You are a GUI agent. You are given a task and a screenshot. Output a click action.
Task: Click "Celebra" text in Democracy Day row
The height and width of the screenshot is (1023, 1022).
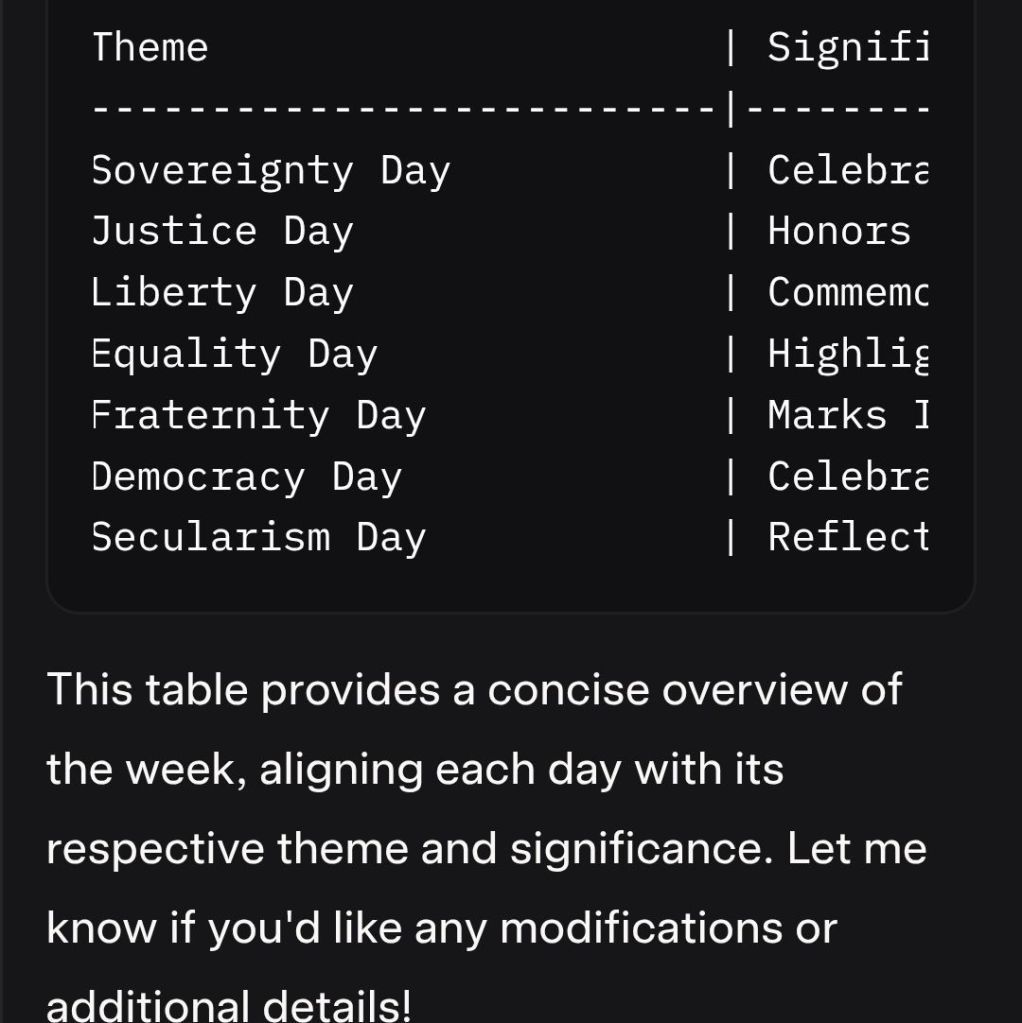pyautogui.click(x=848, y=476)
